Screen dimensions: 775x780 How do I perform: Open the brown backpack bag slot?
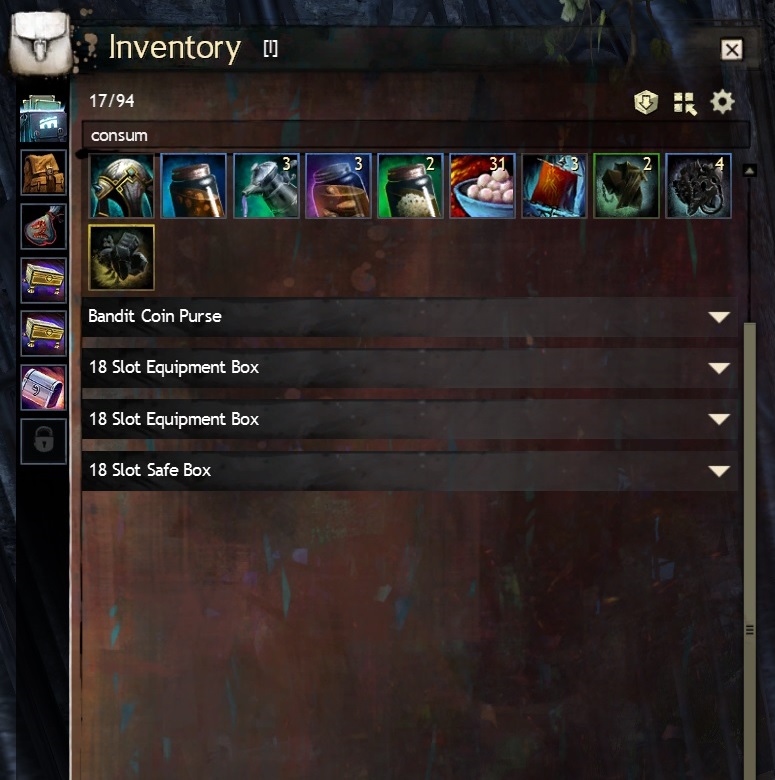[43, 173]
